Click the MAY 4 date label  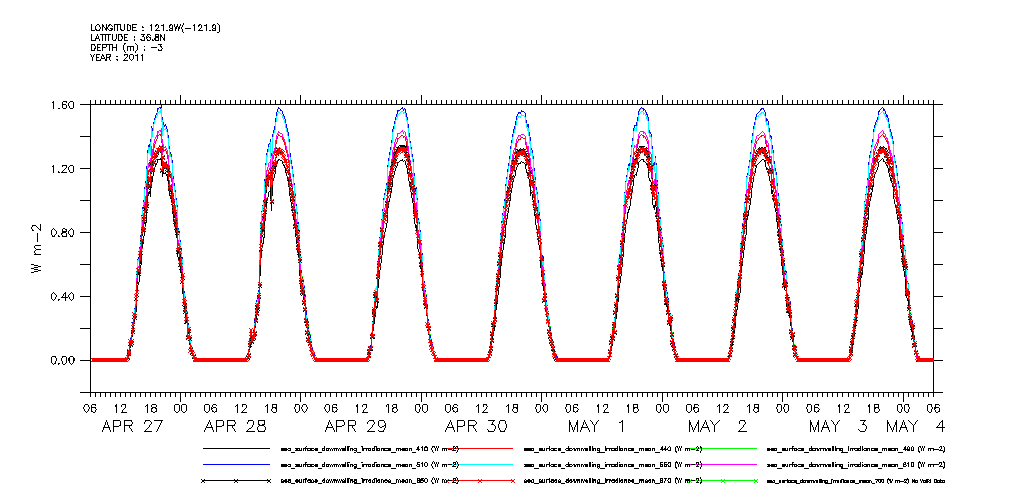click(915, 426)
